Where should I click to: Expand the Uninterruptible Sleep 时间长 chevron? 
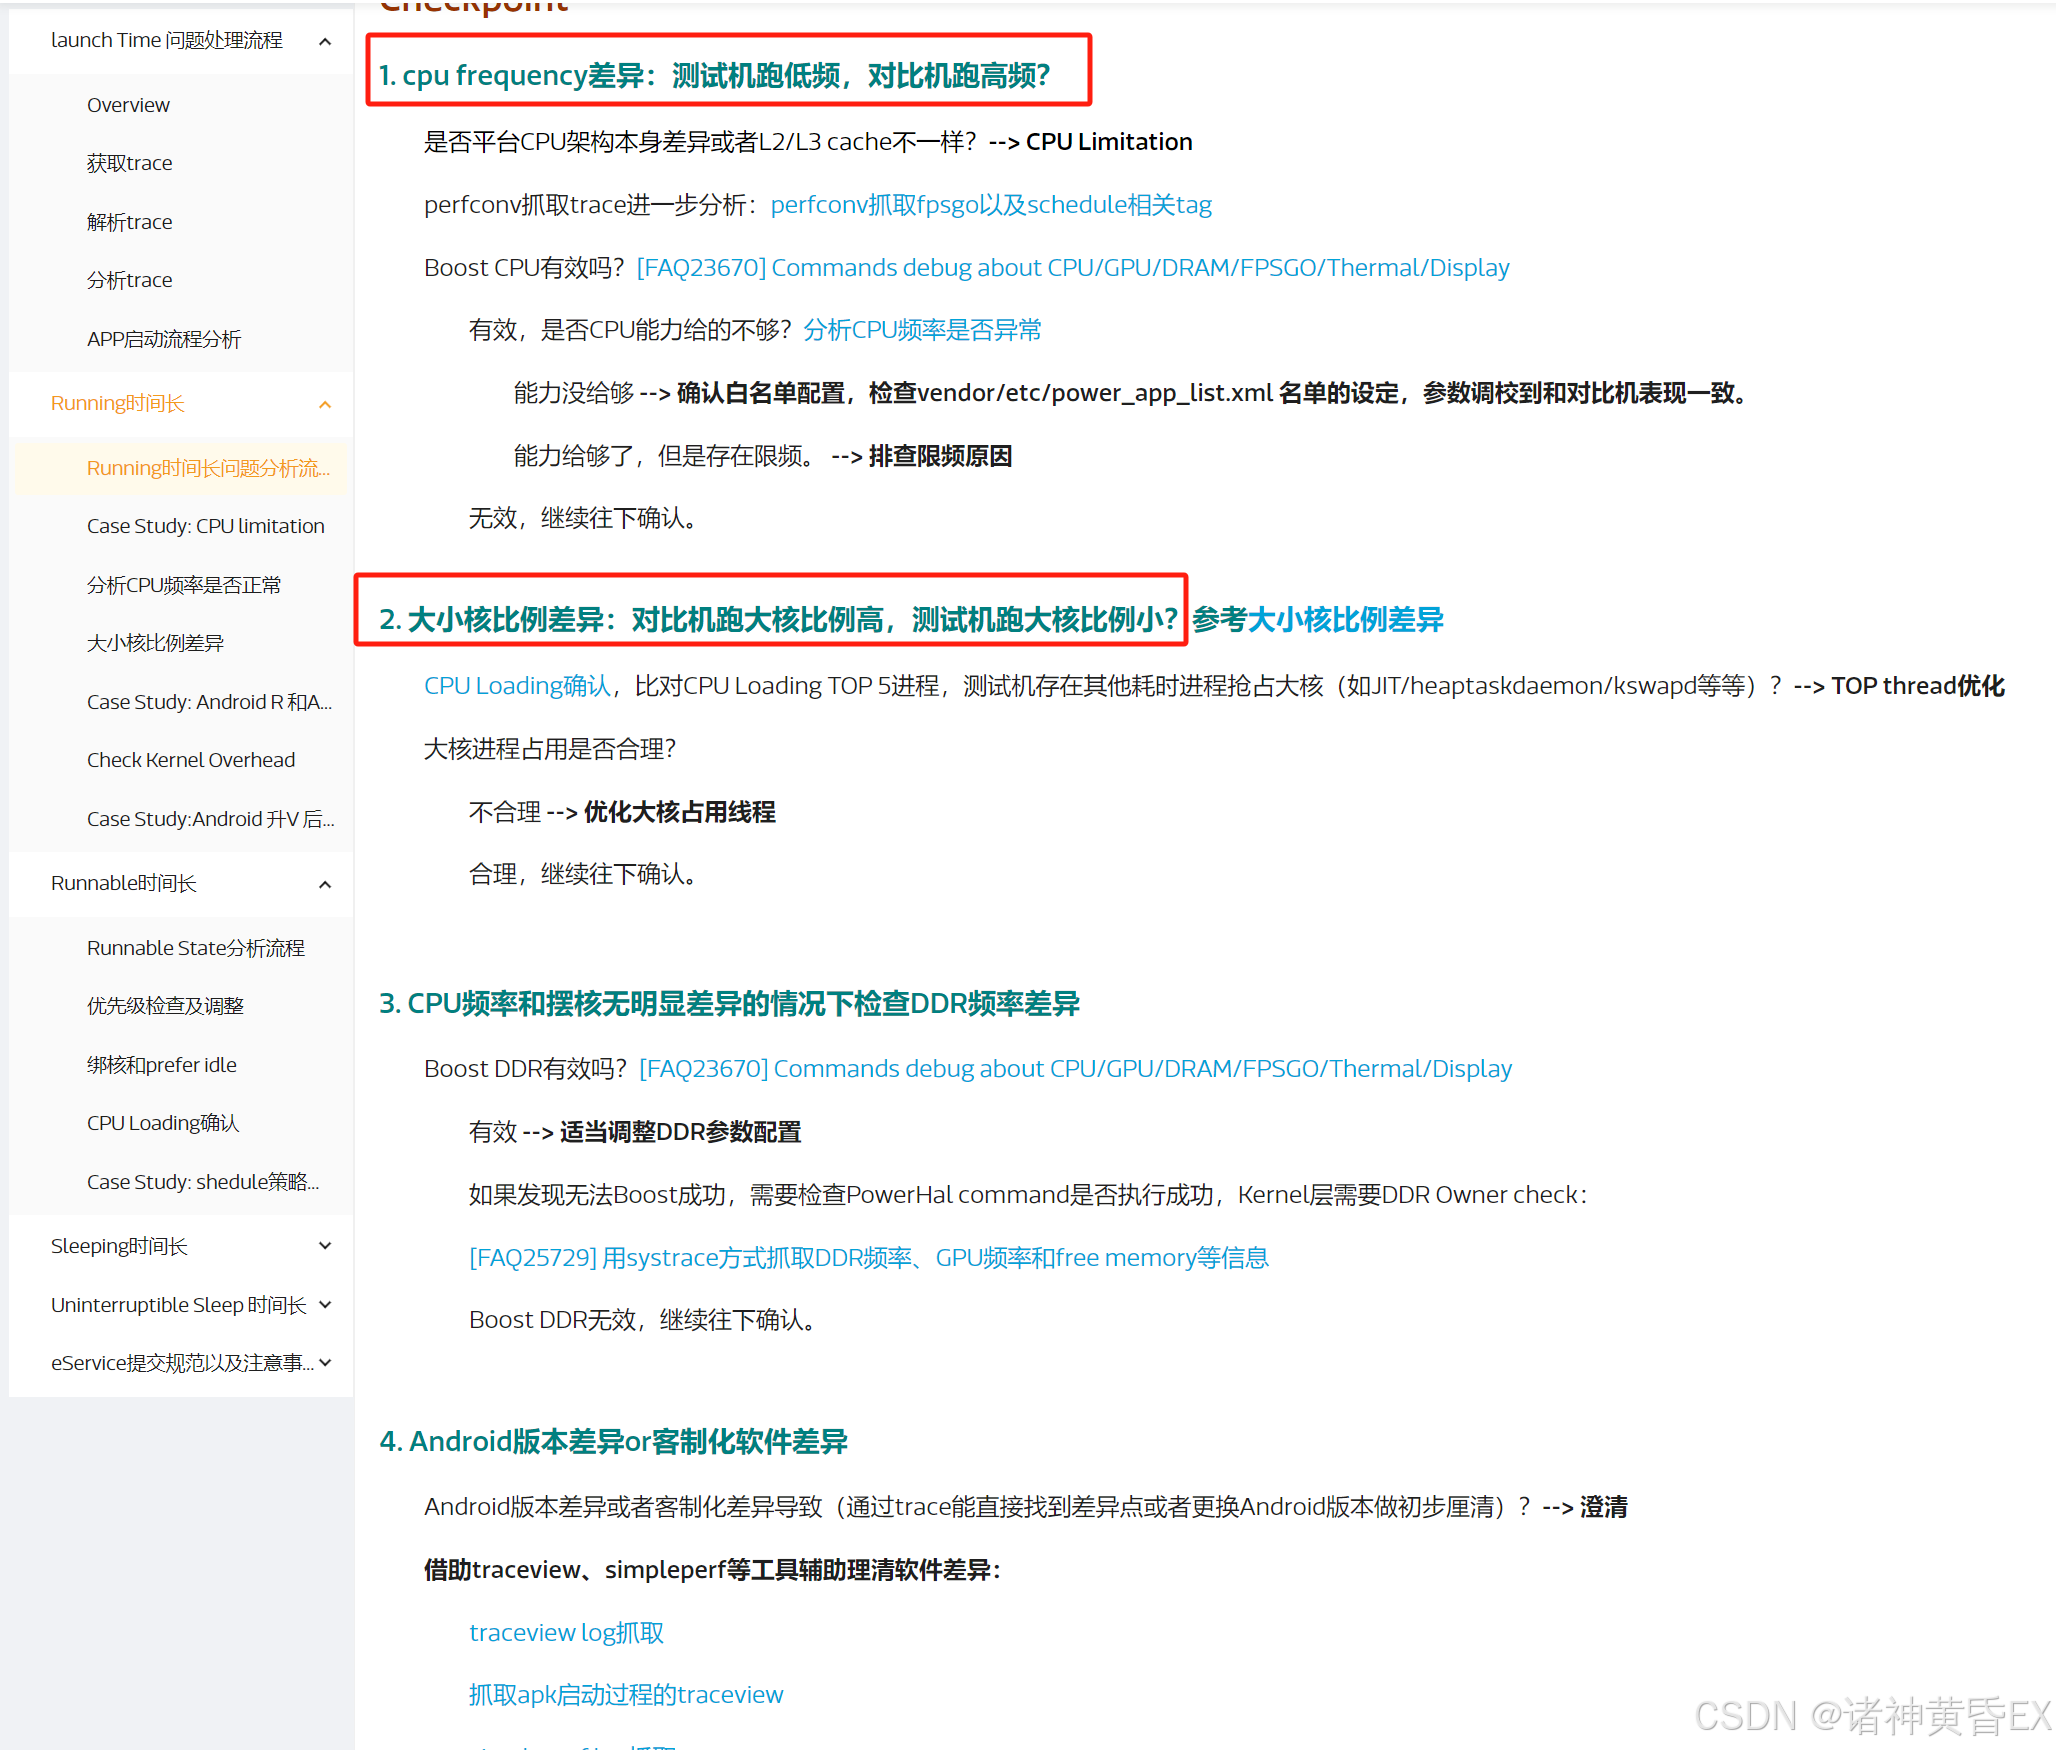[325, 1305]
